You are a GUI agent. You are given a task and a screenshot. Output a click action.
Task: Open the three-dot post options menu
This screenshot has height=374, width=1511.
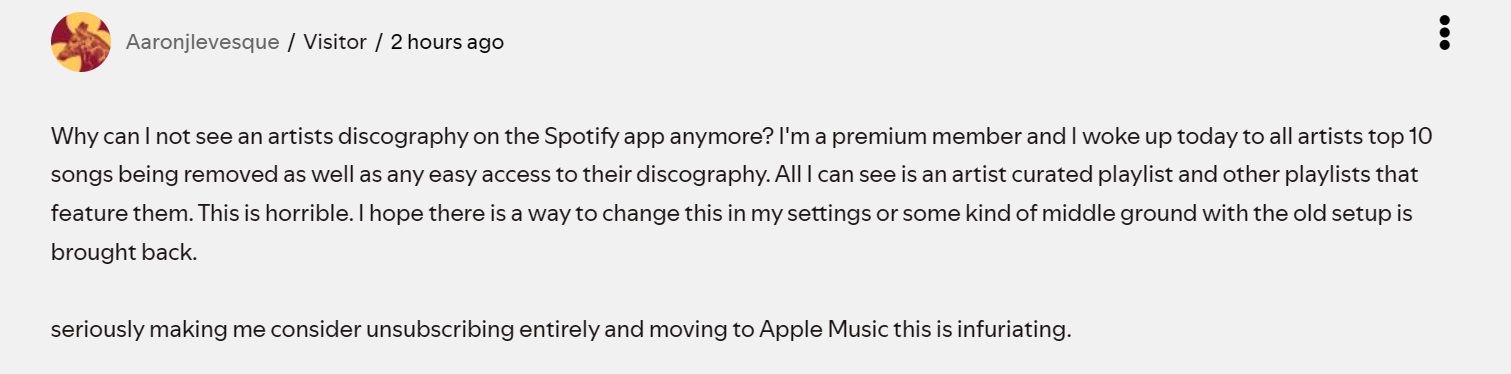coord(1444,33)
